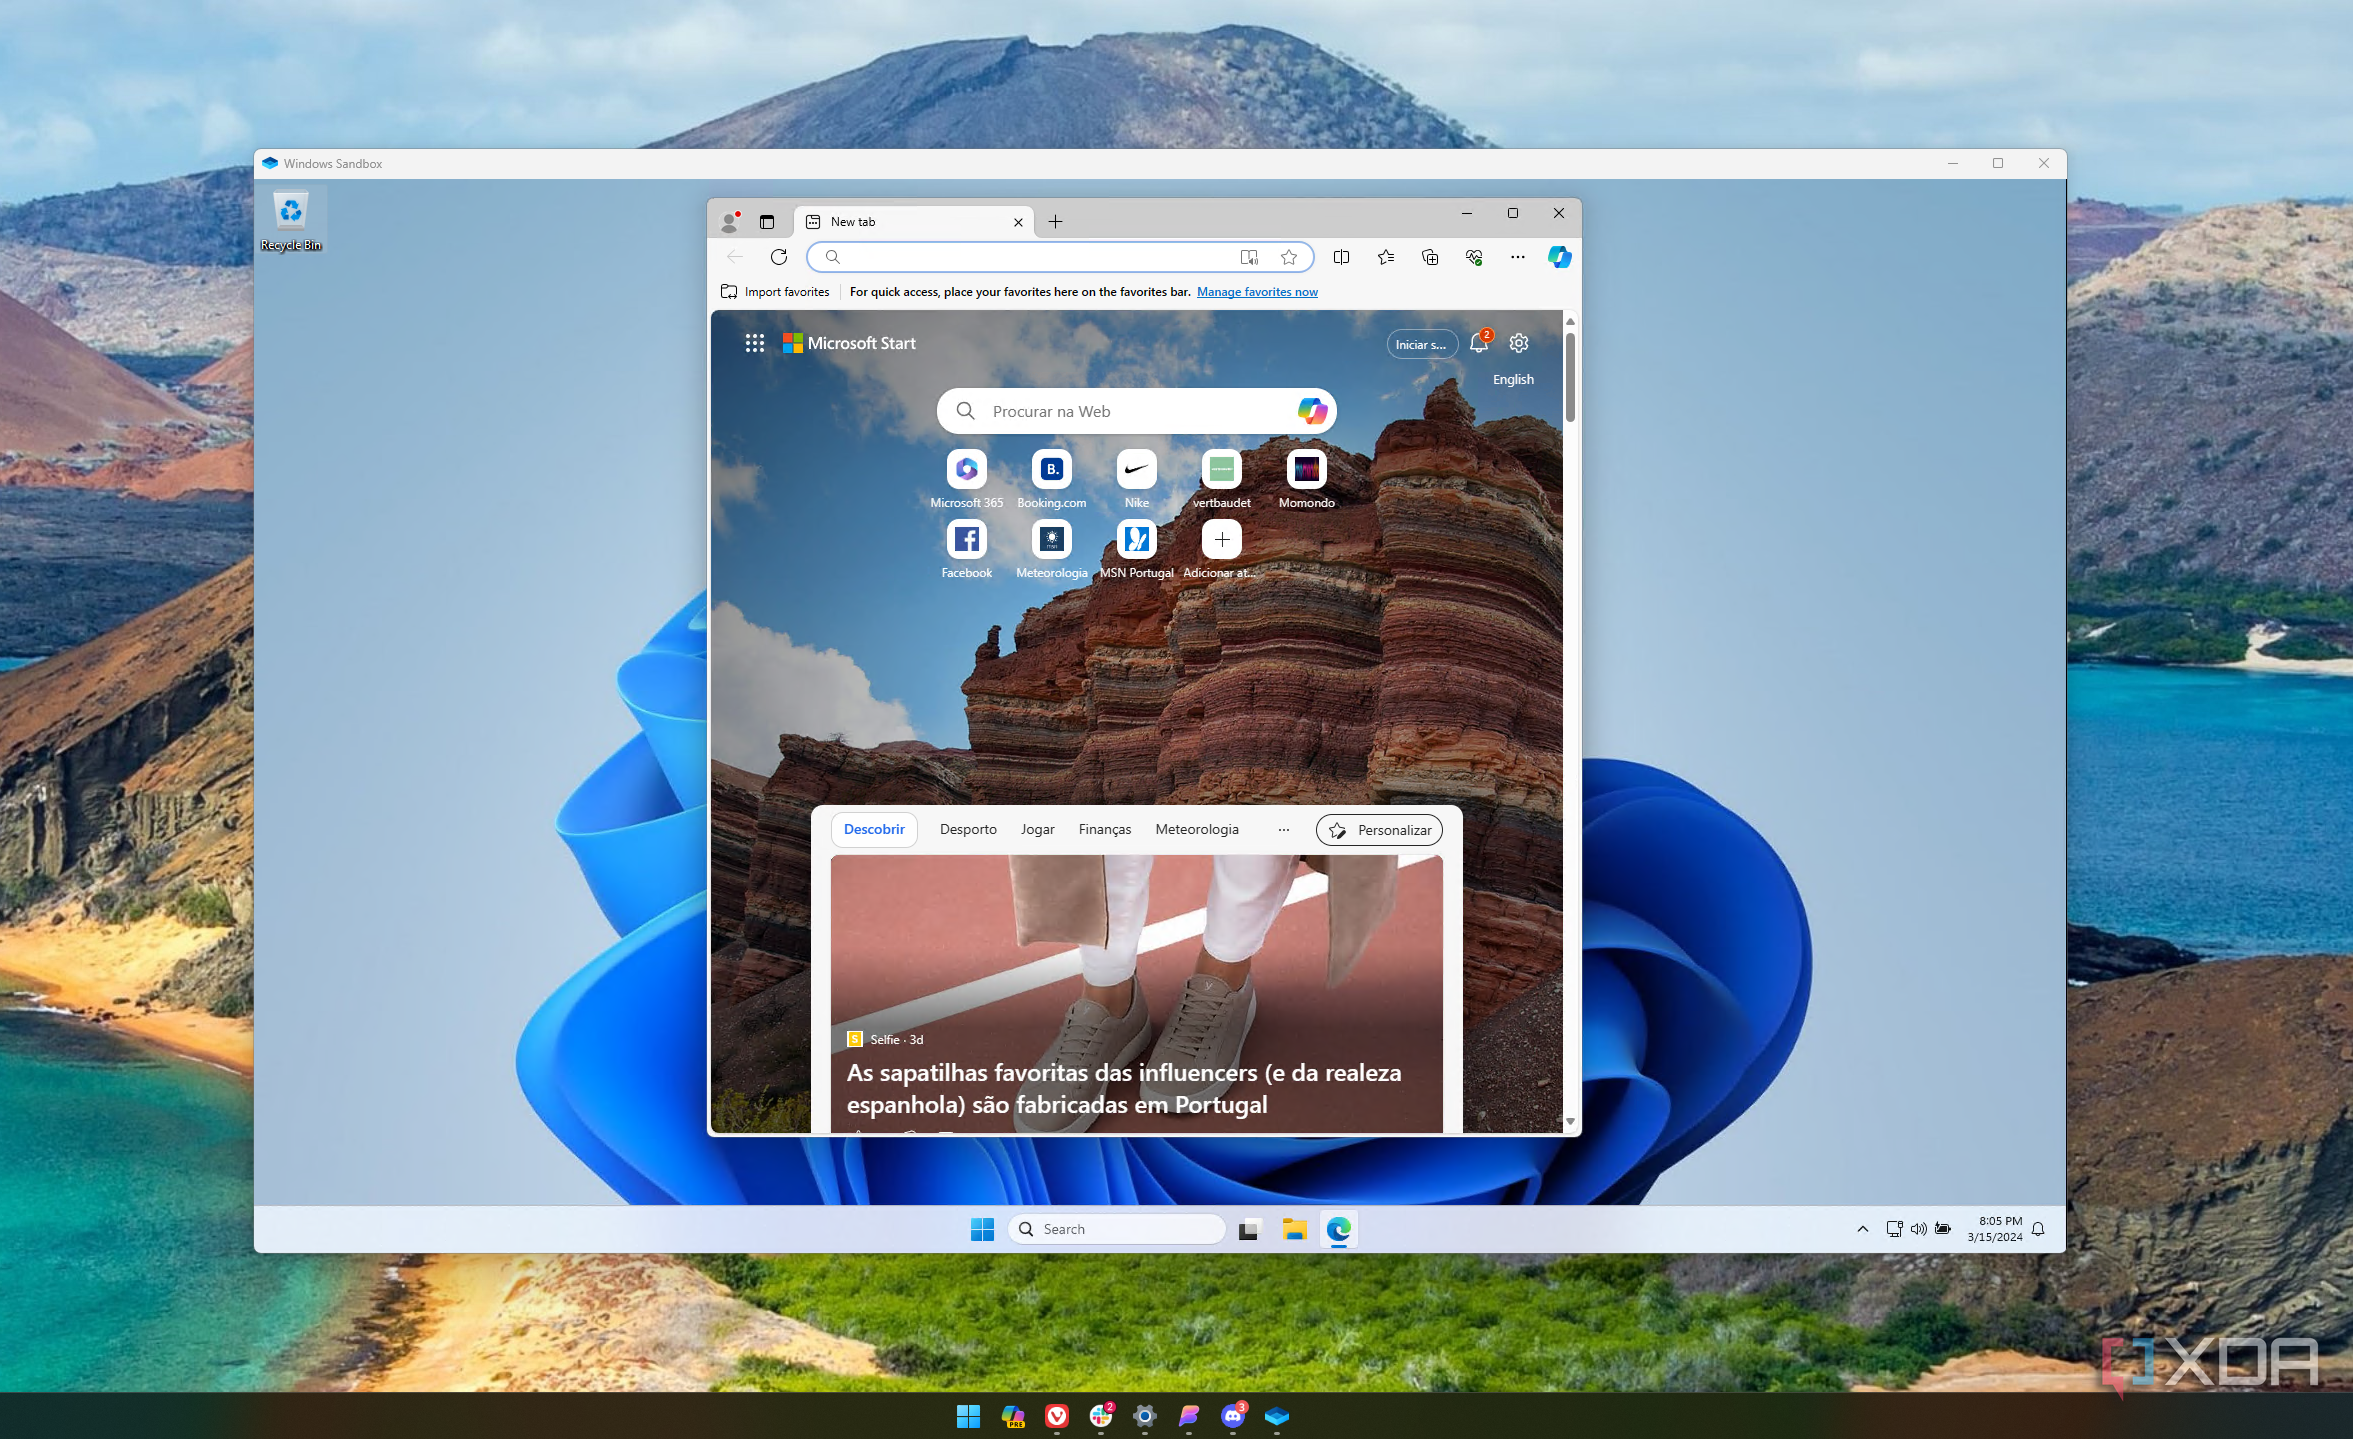This screenshot has height=1439, width=2353.
Task: Click the English language link
Action: [x=1513, y=380]
